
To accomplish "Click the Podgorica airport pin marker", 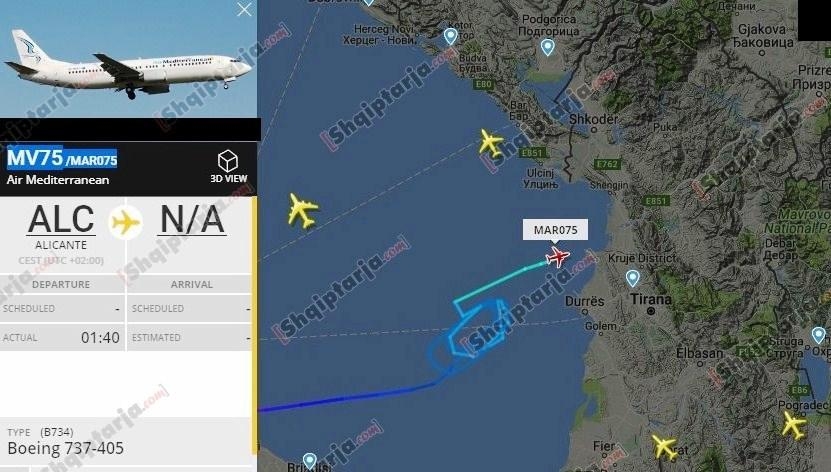I will pos(547,47).
